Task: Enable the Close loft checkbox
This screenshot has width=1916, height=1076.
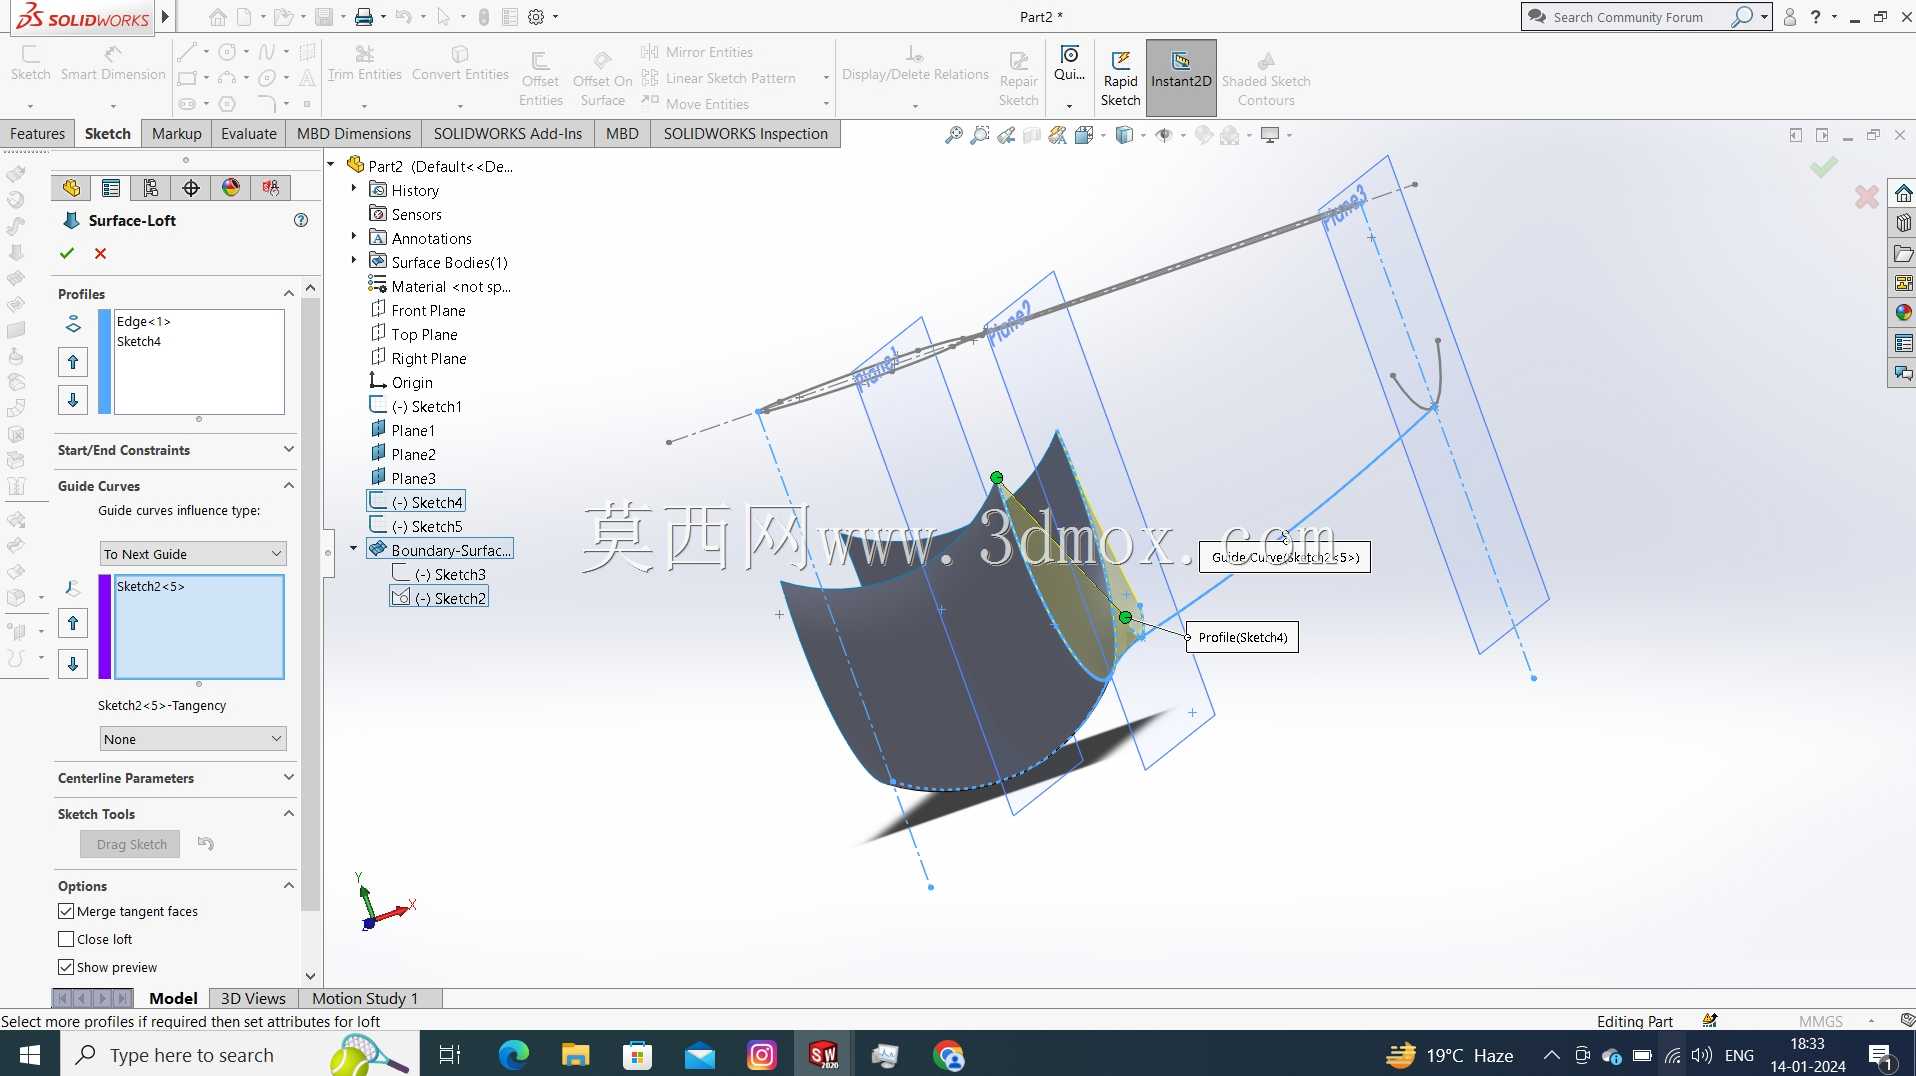Action: point(66,939)
